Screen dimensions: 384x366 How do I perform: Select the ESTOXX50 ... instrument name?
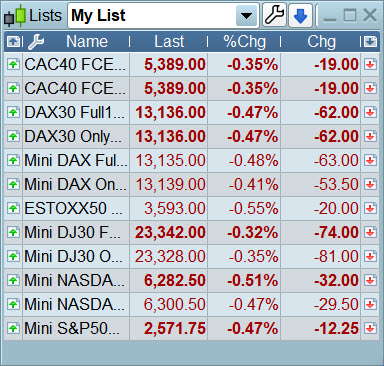(x=74, y=208)
